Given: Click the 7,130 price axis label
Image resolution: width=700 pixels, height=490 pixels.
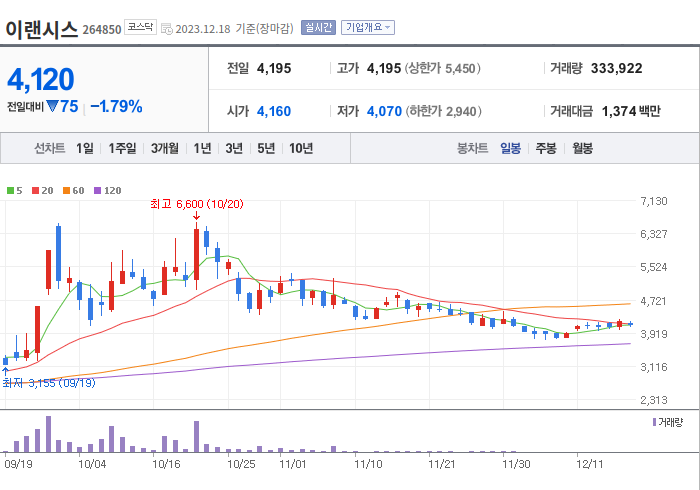Looking at the screenshot, I should (x=654, y=201).
